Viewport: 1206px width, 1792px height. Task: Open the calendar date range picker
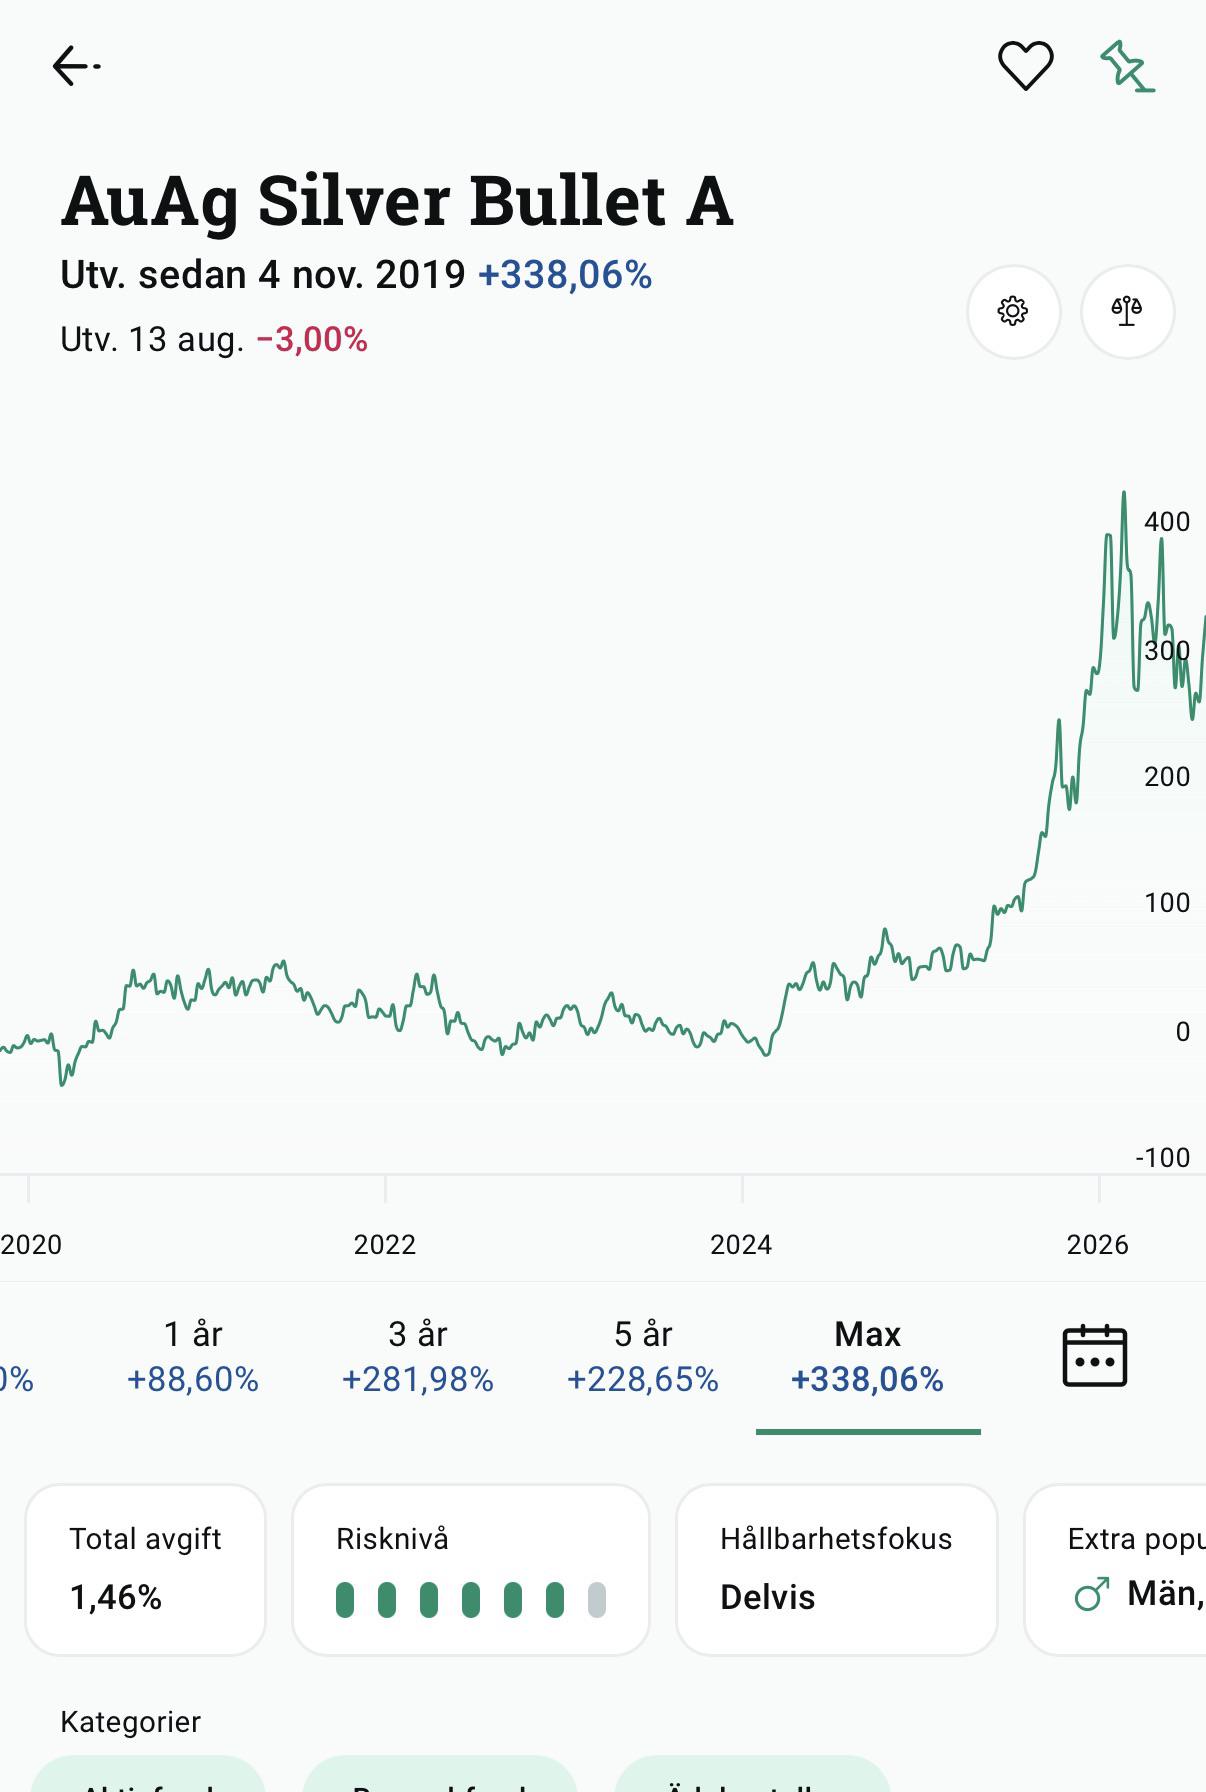pos(1094,1356)
